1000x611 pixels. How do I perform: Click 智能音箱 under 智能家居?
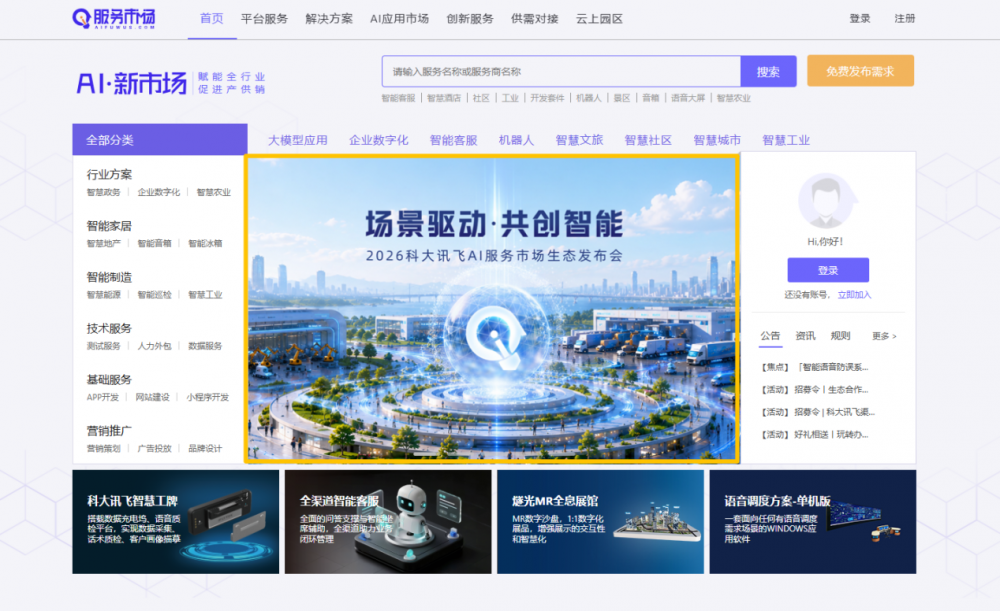[154, 243]
